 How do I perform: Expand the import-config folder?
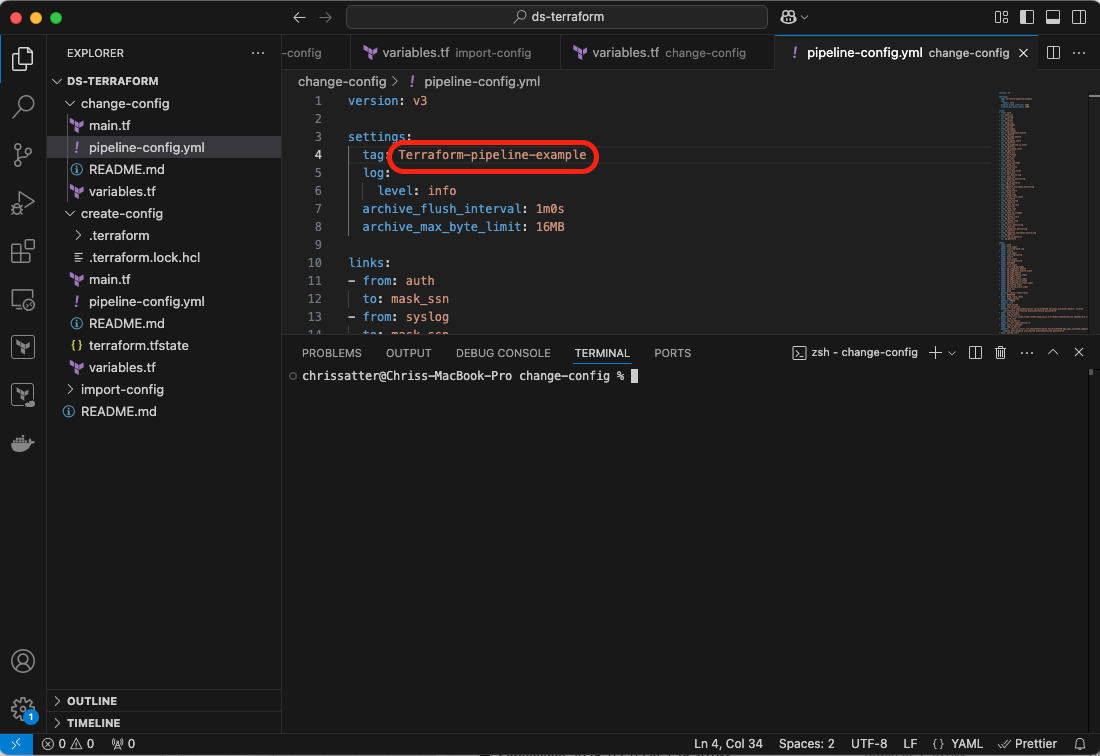[x=121, y=389]
